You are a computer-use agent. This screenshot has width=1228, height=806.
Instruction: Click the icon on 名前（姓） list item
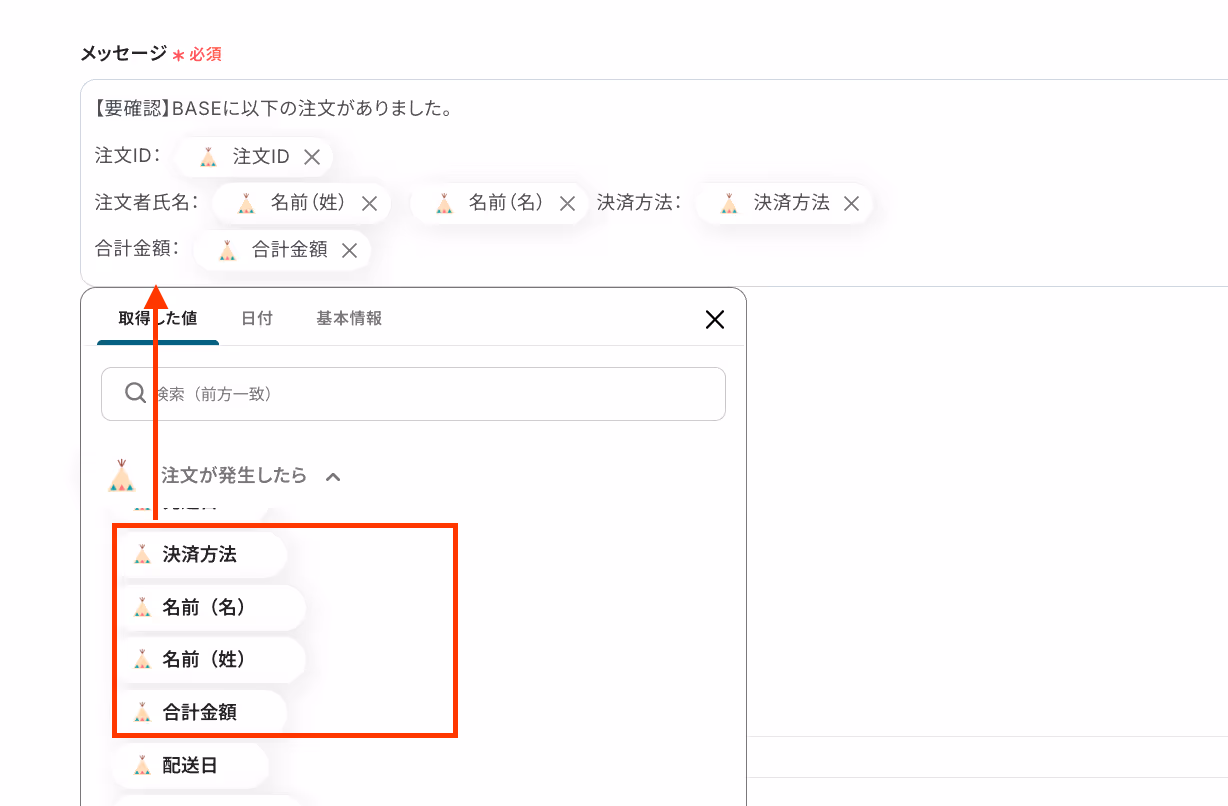[142, 660]
